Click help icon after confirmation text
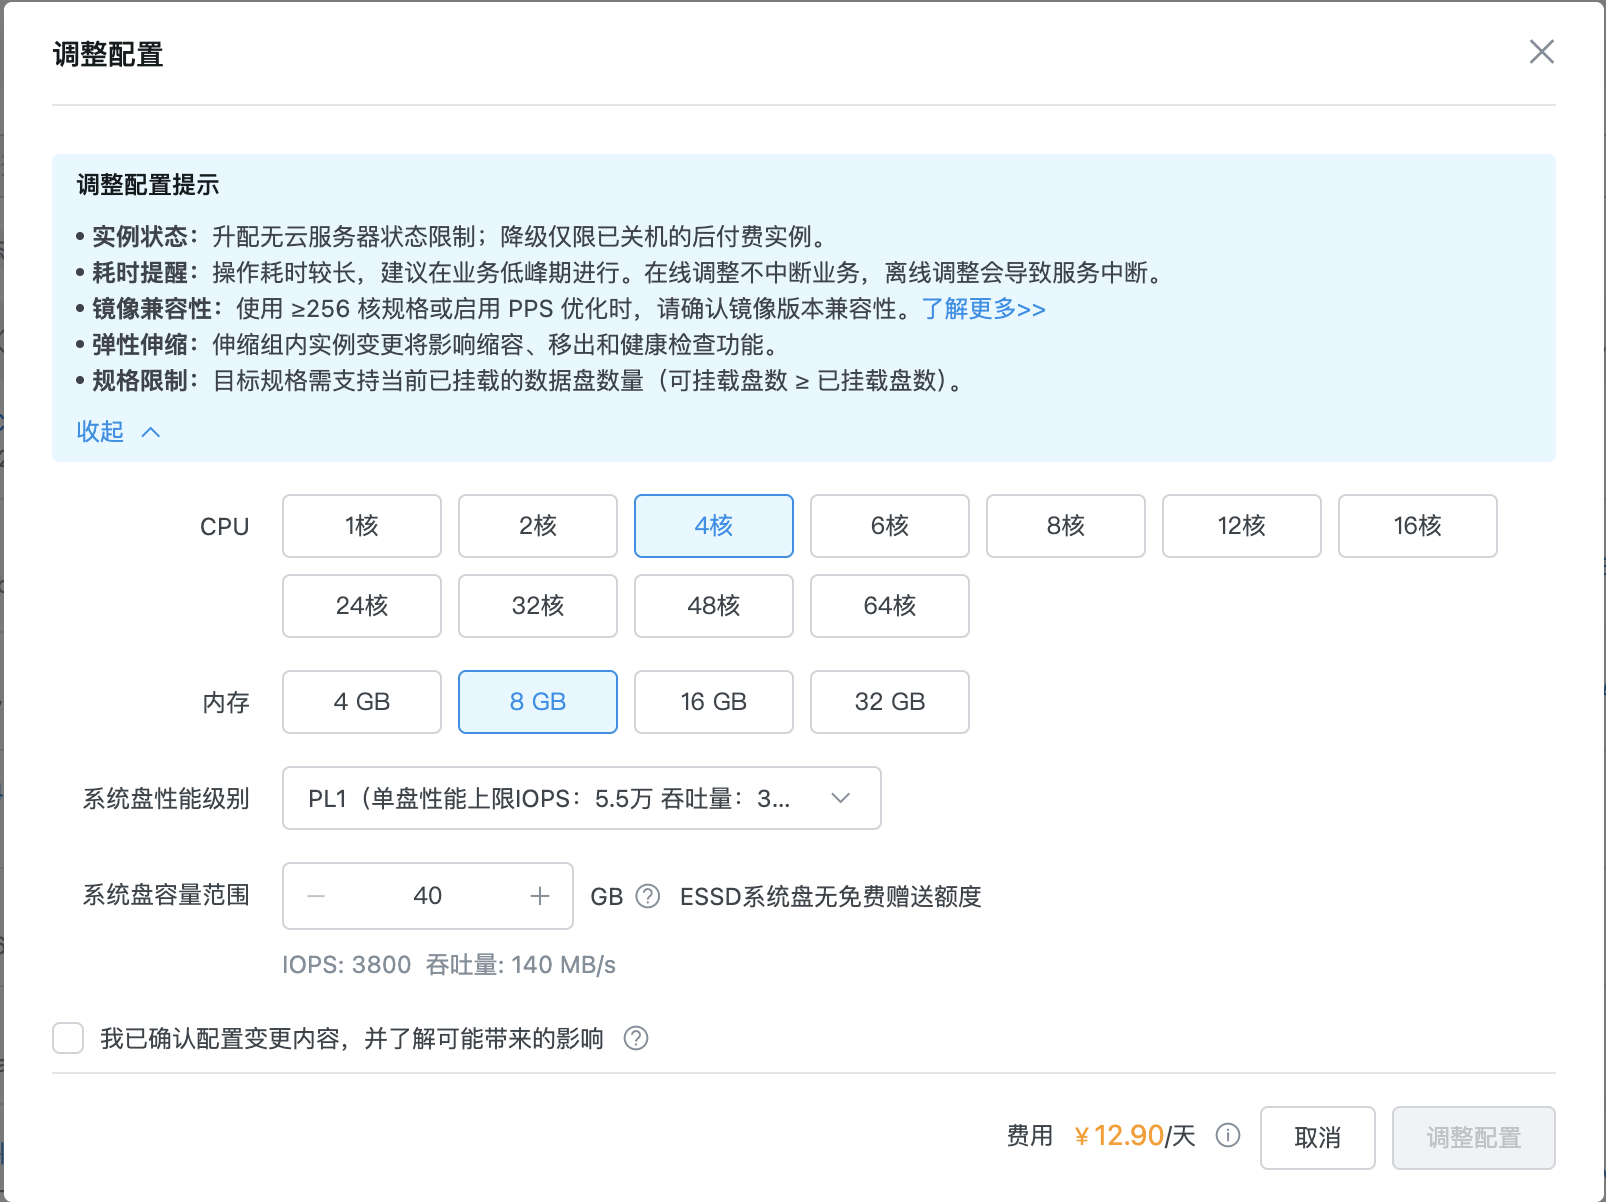 coord(636,1039)
